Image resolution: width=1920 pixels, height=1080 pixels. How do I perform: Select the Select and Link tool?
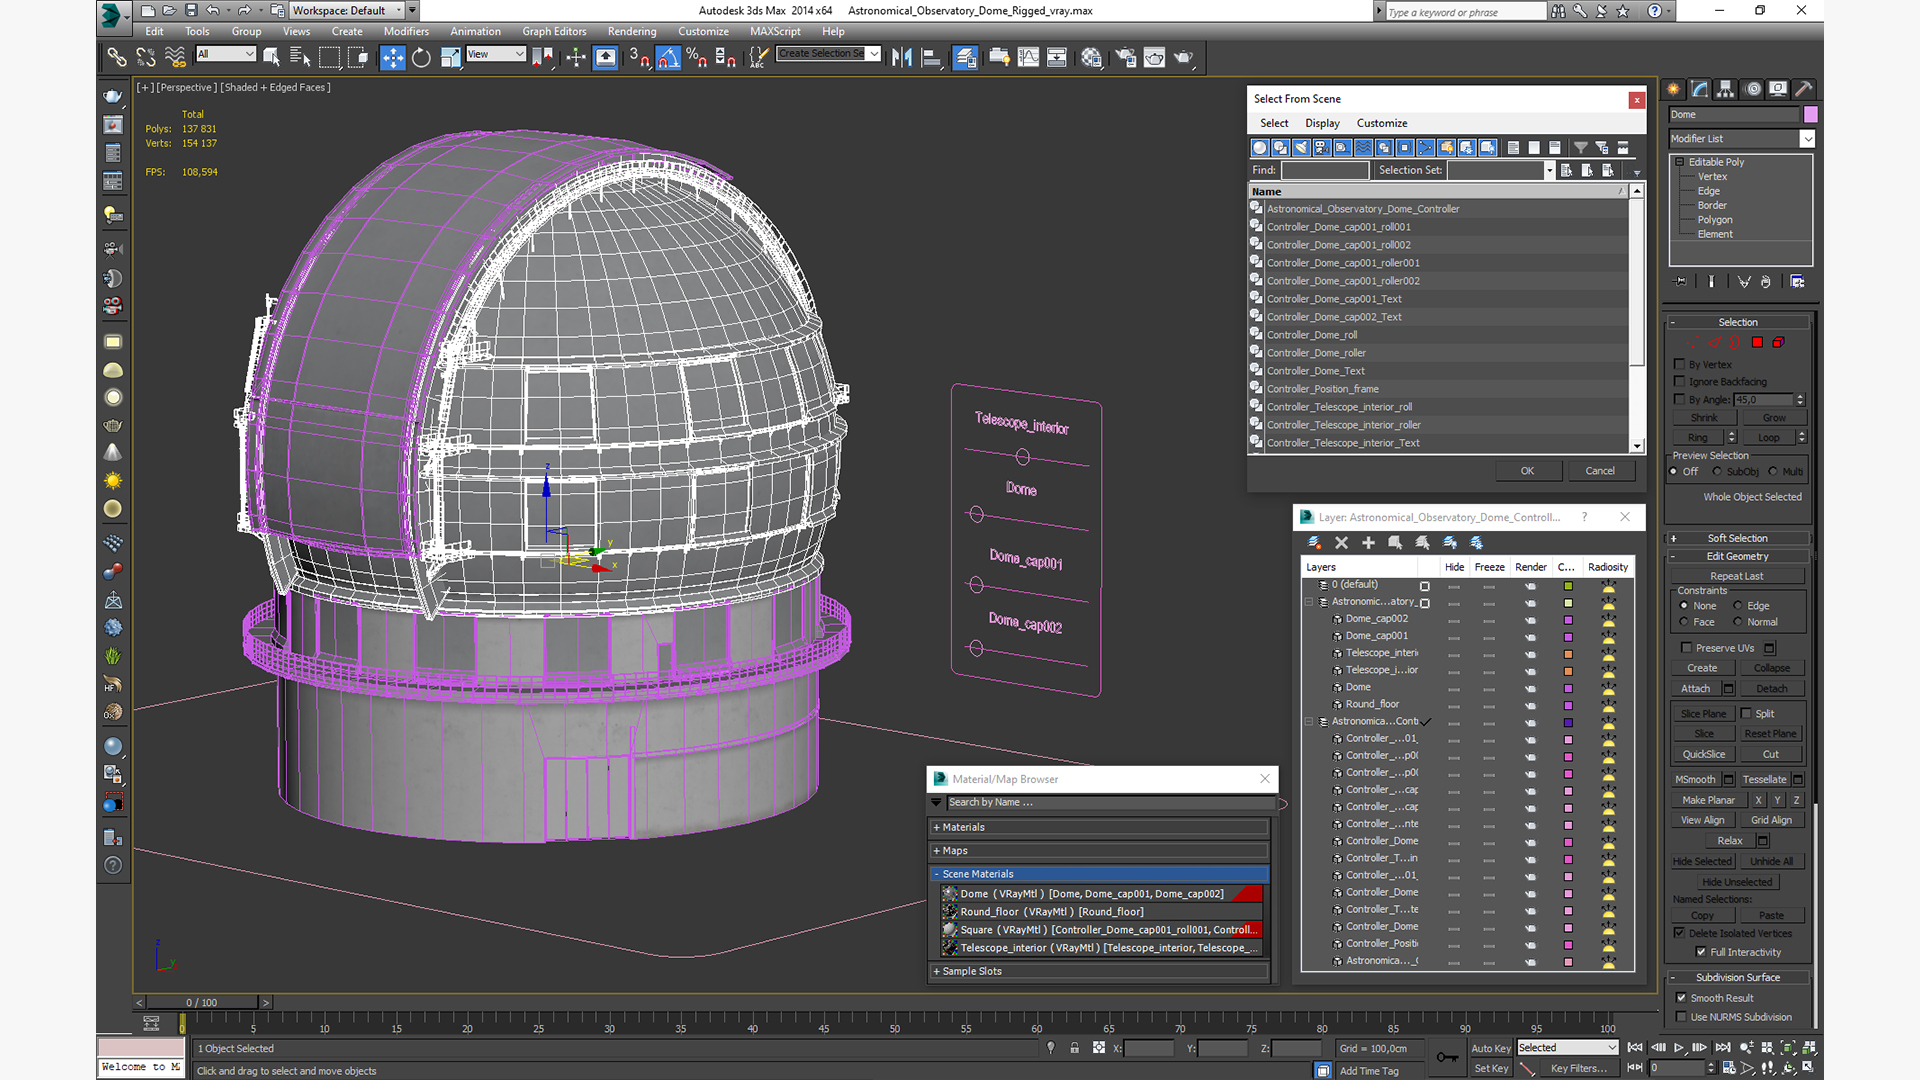tap(117, 57)
